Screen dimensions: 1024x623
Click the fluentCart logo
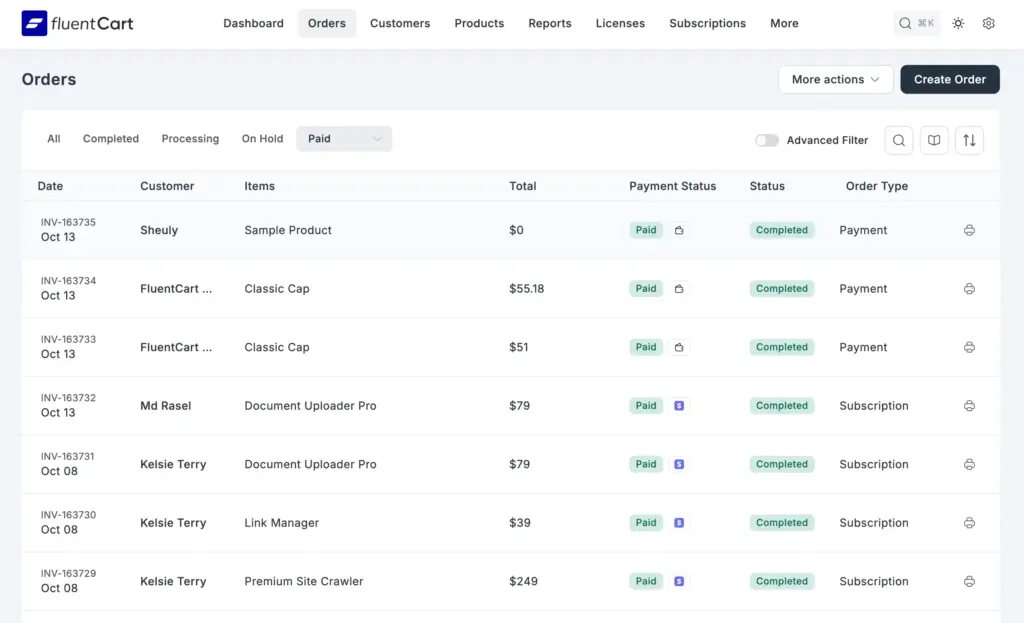[x=77, y=23]
